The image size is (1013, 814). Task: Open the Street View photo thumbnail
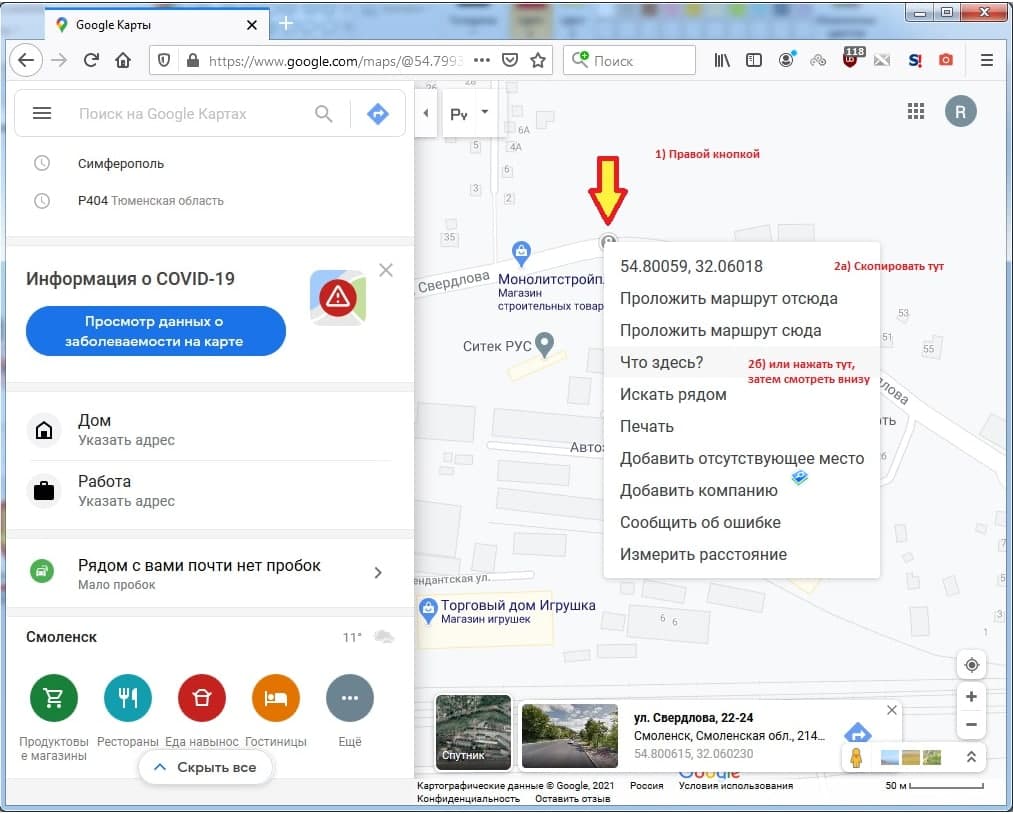(x=569, y=736)
